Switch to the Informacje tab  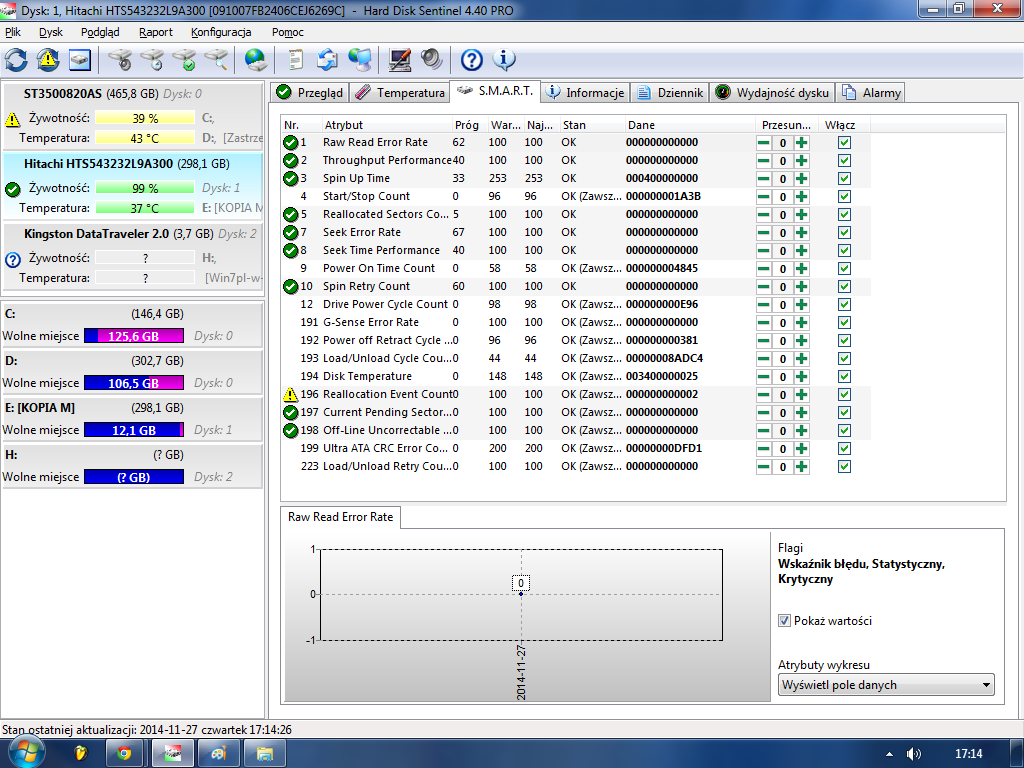coord(586,93)
